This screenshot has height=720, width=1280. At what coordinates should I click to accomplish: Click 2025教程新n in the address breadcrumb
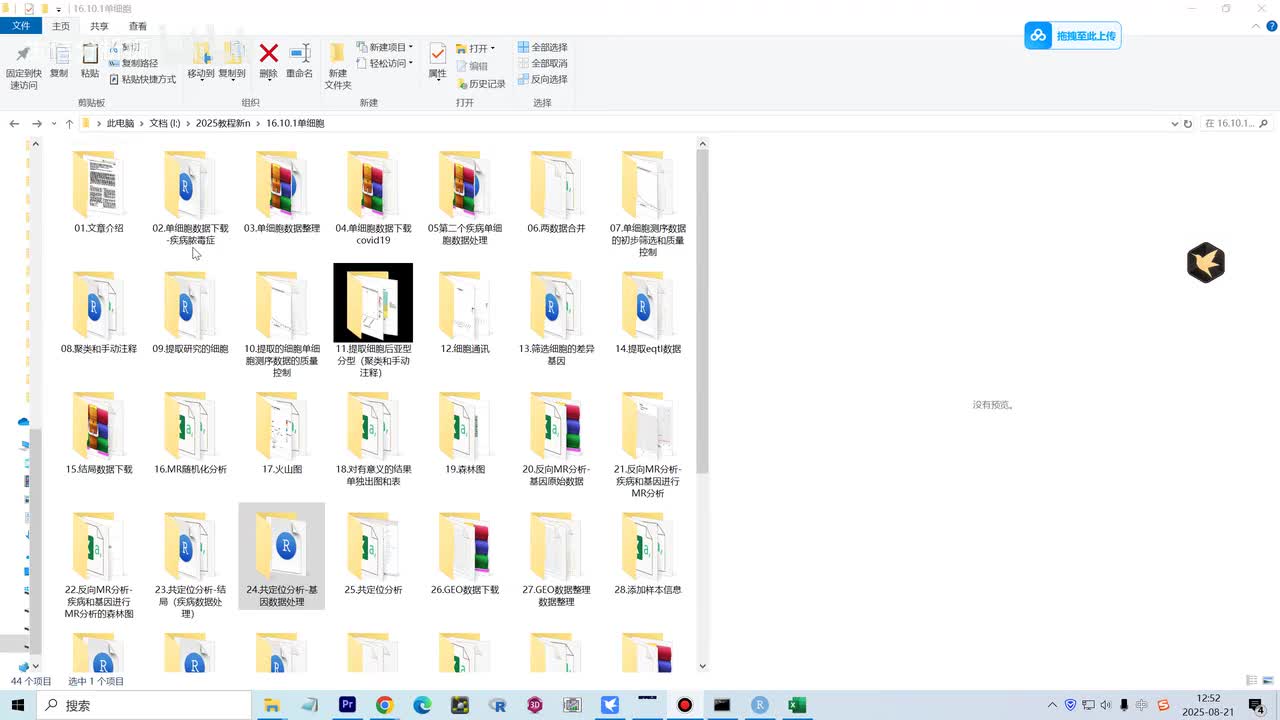coord(224,124)
